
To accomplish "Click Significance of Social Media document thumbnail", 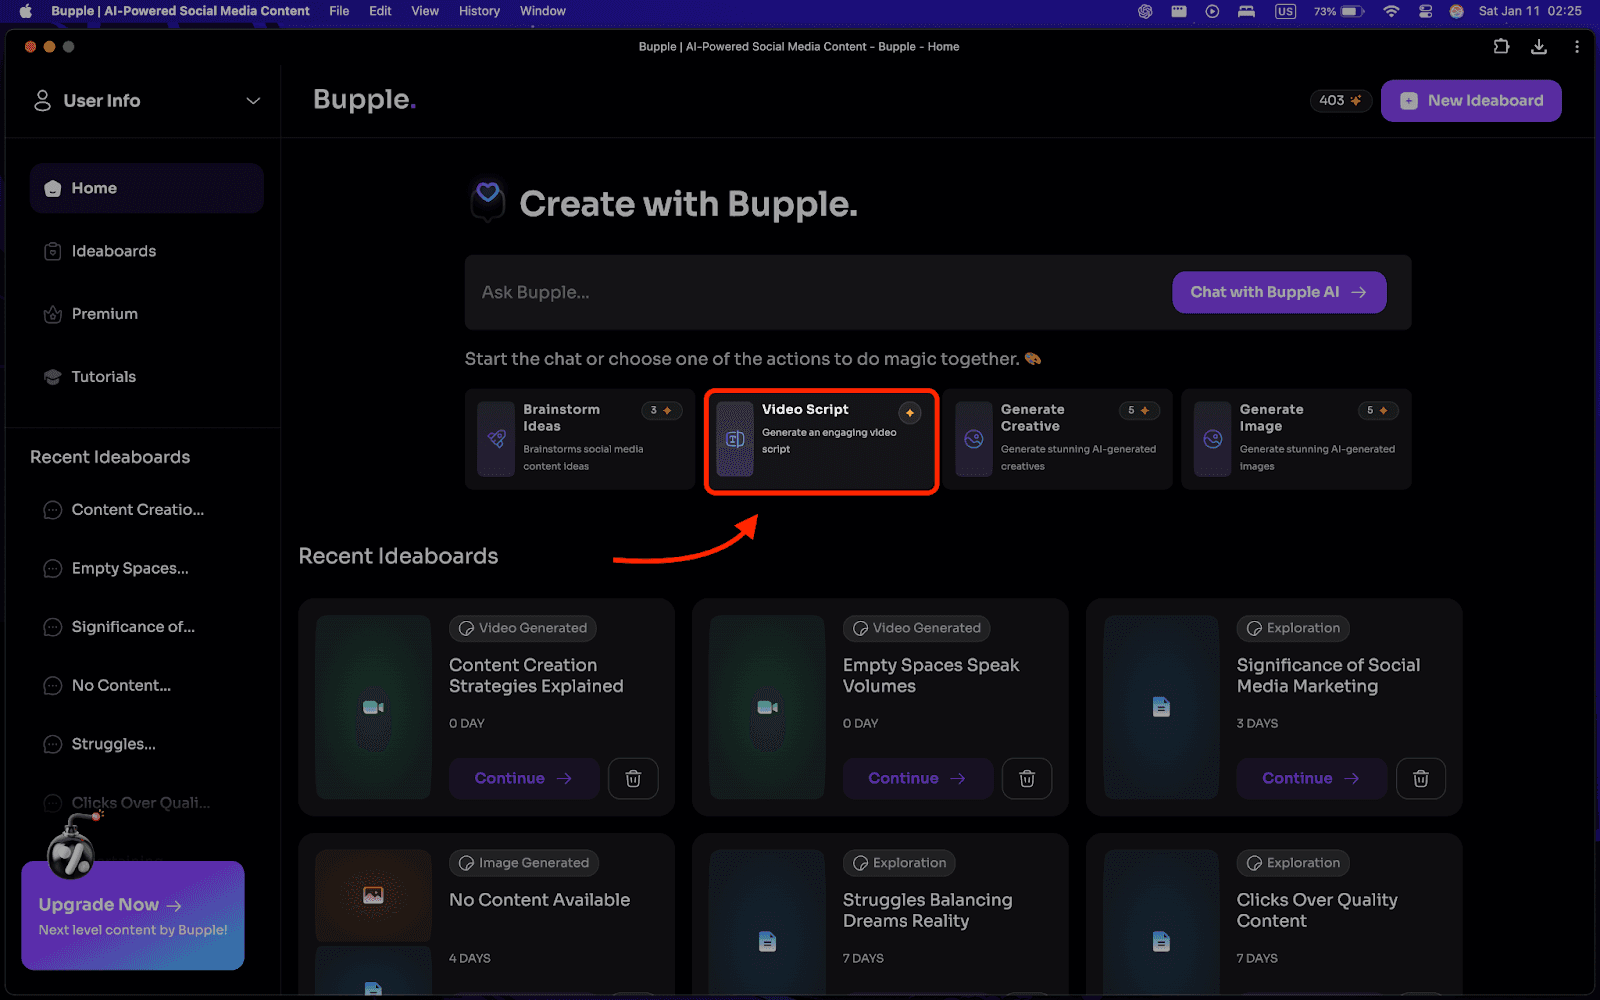I will (1161, 707).
